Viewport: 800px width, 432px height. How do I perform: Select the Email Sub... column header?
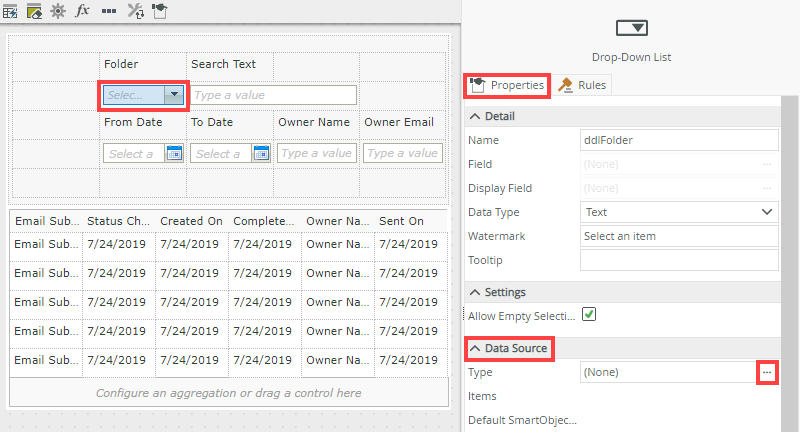coord(47,221)
